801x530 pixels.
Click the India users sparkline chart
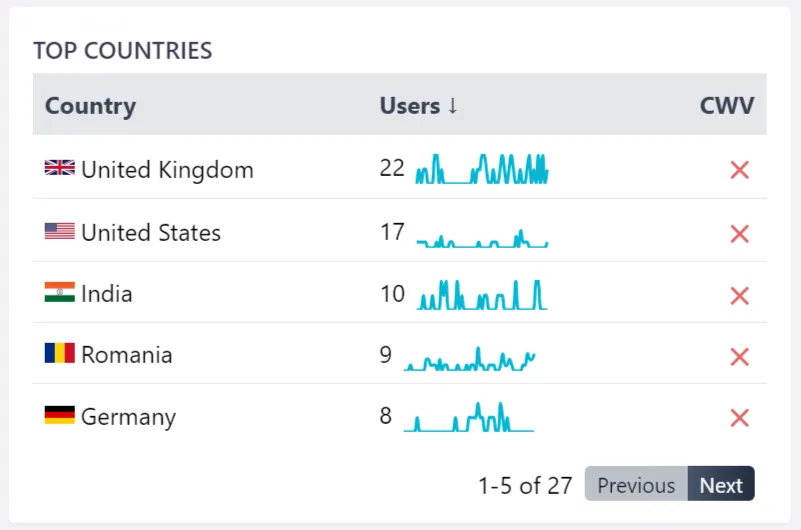tap(482, 294)
